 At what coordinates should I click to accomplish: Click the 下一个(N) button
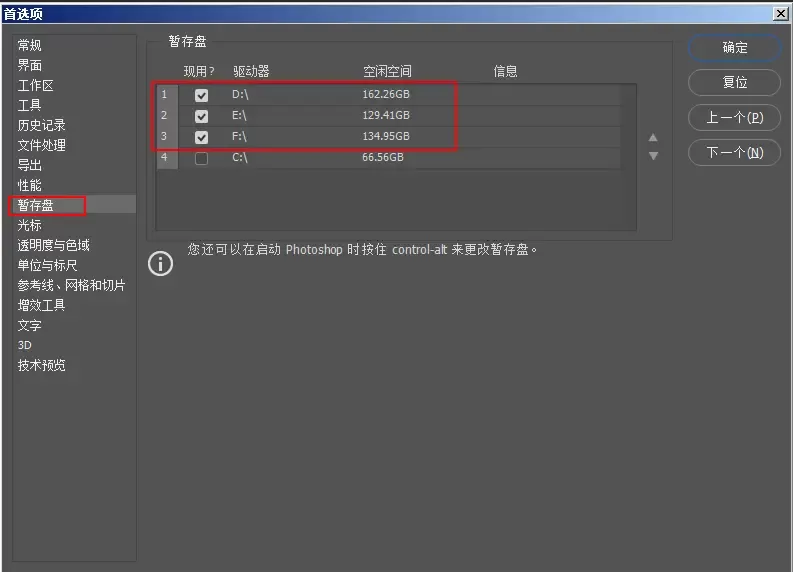734,152
